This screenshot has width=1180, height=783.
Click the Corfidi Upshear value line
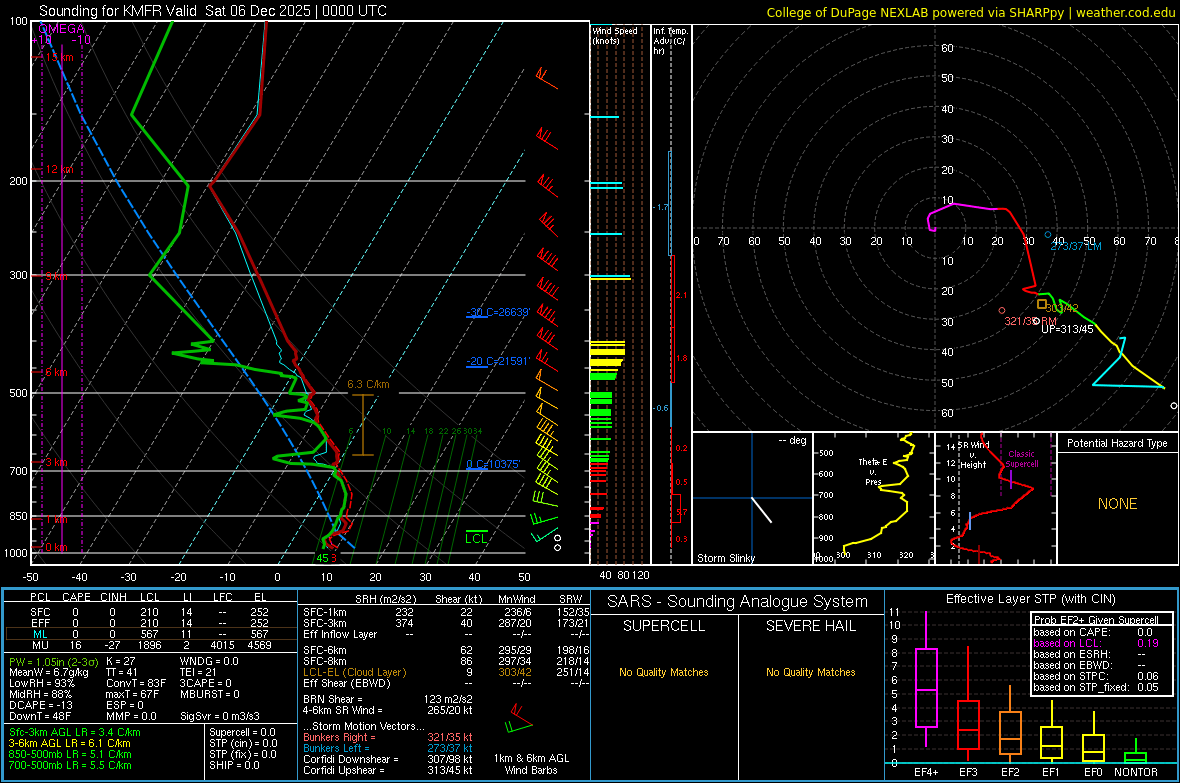[388, 770]
